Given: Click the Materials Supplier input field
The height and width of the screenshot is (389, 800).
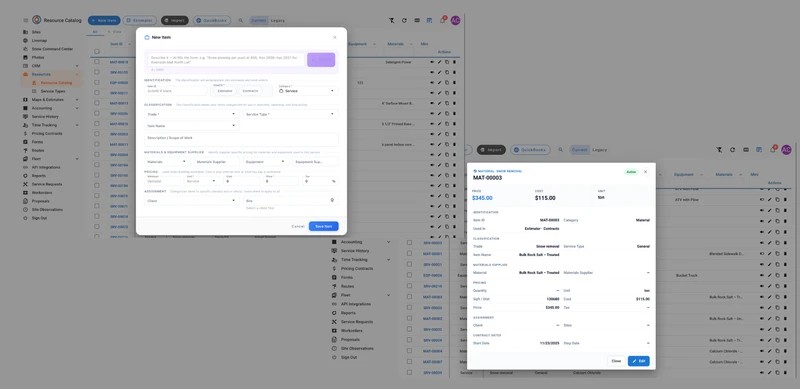Looking at the screenshot, I should (x=217, y=162).
